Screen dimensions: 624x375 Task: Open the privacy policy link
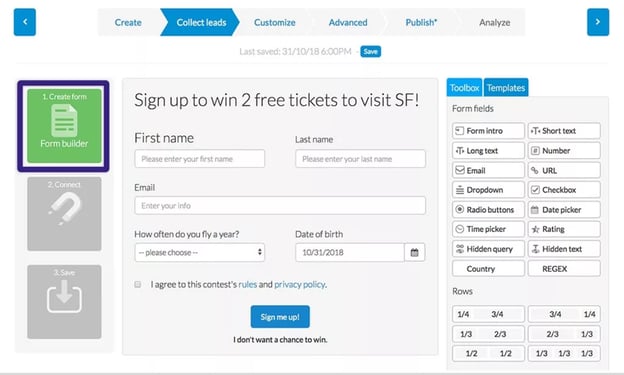point(300,284)
